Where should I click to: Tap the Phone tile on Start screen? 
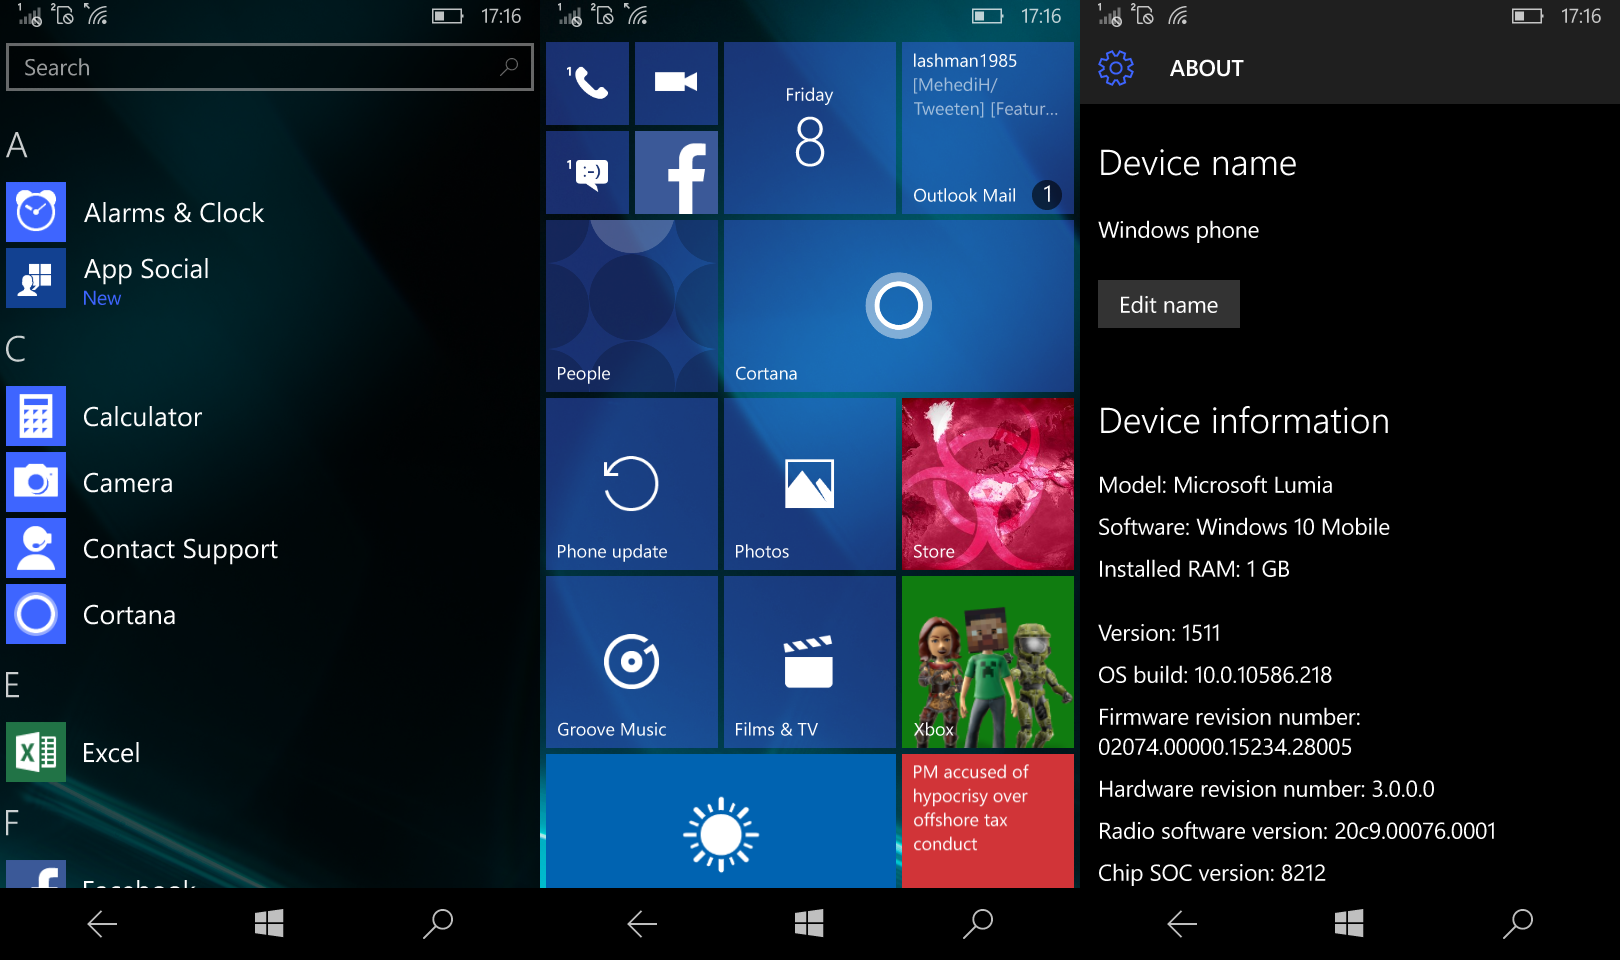tap(587, 83)
